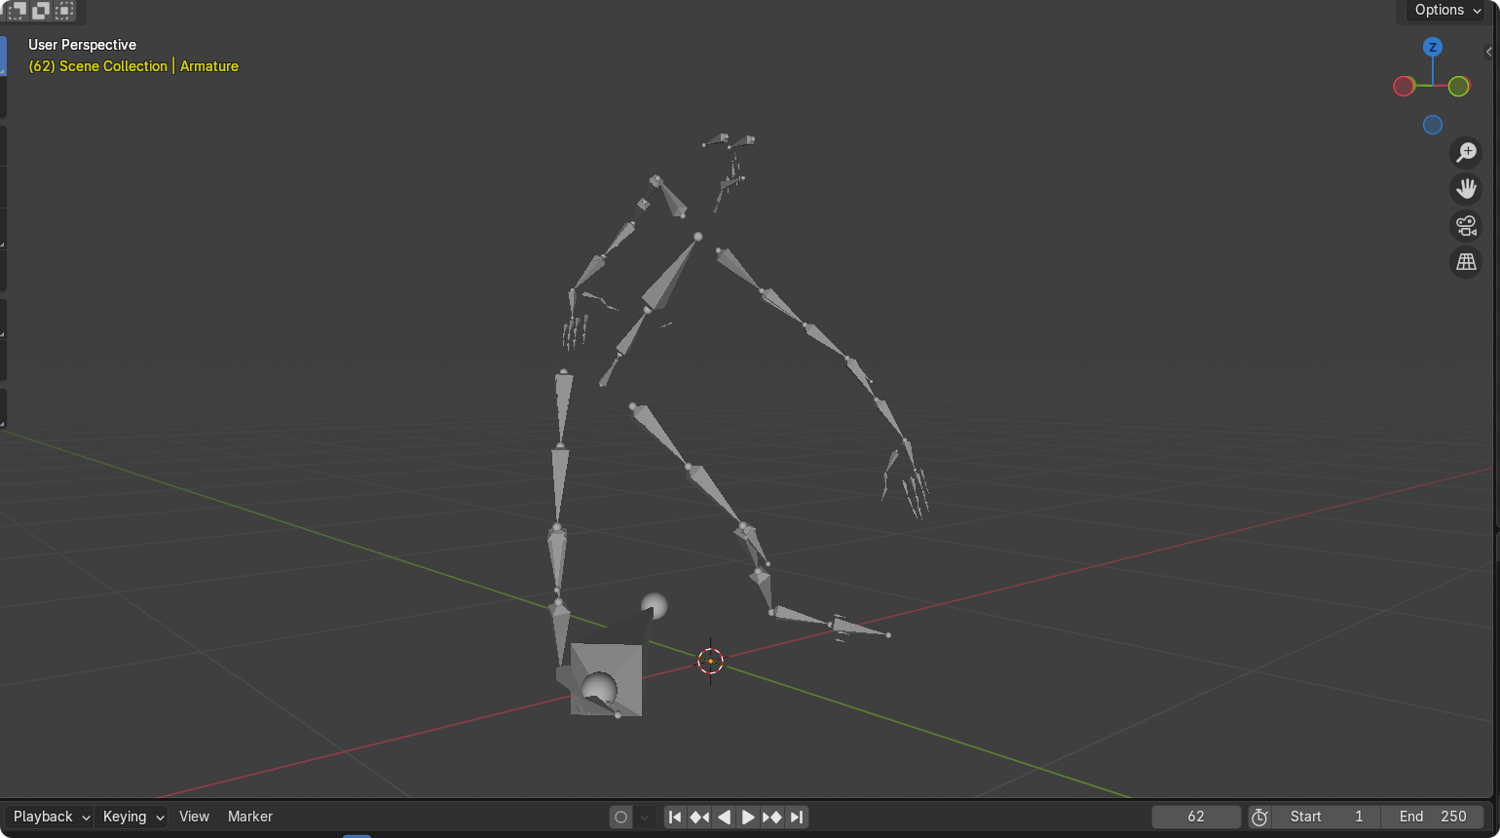Image resolution: width=1500 pixels, height=838 pixels.
Task: Expand the sidebar with the arrow tab
Action: tap(1490, 52)
